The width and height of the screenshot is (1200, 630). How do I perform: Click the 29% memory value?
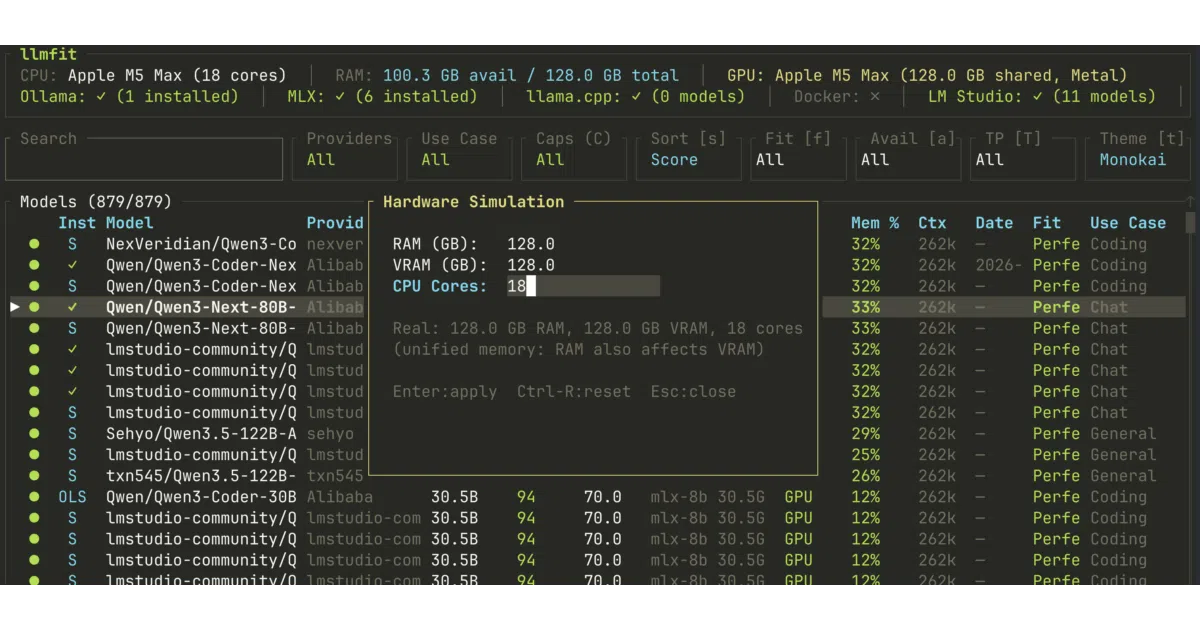866,433
